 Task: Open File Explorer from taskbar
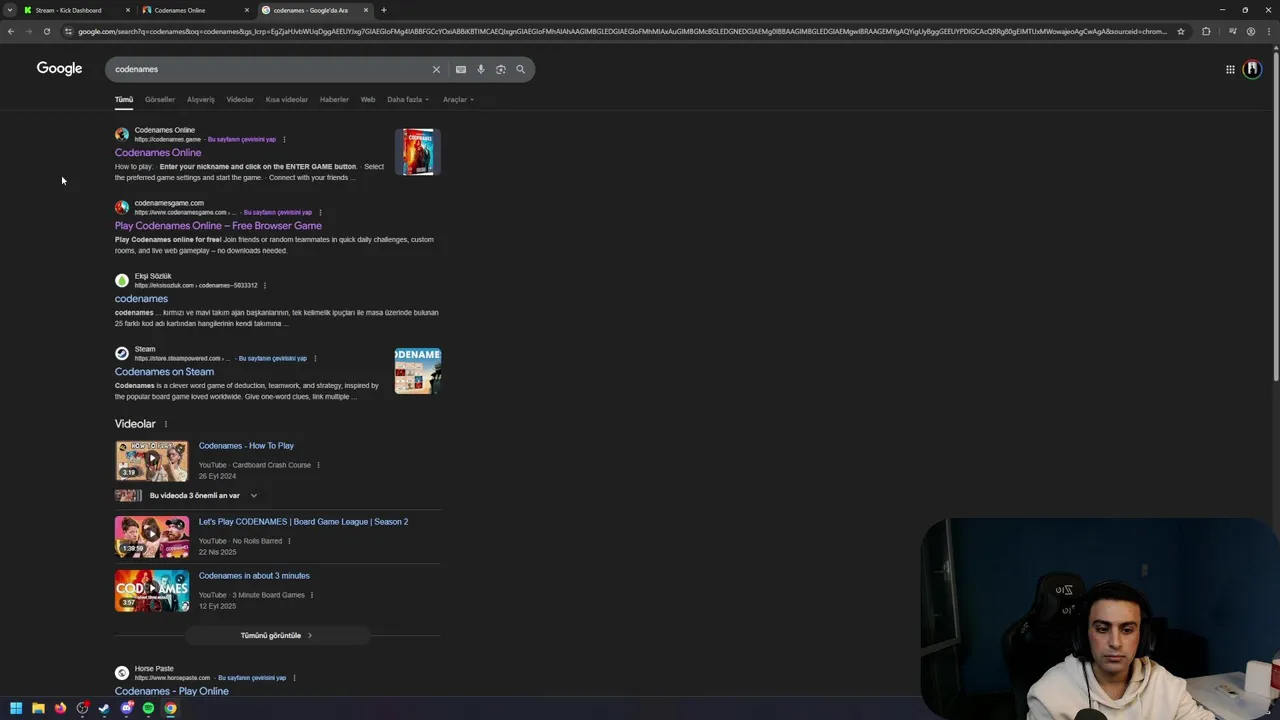tap(38, 708)
